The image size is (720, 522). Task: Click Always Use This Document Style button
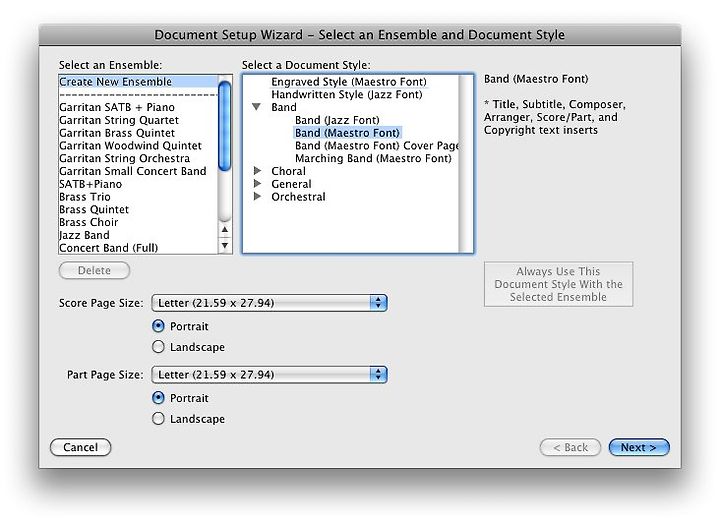tap(558, 284)
